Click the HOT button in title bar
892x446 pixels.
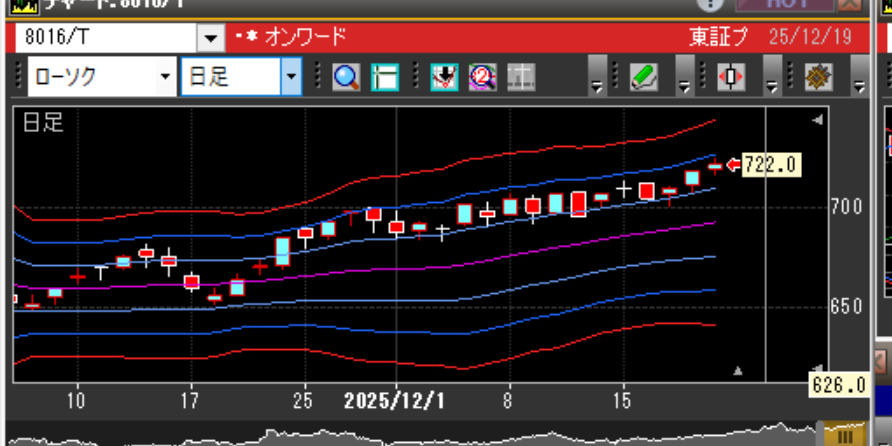point(785,4)
